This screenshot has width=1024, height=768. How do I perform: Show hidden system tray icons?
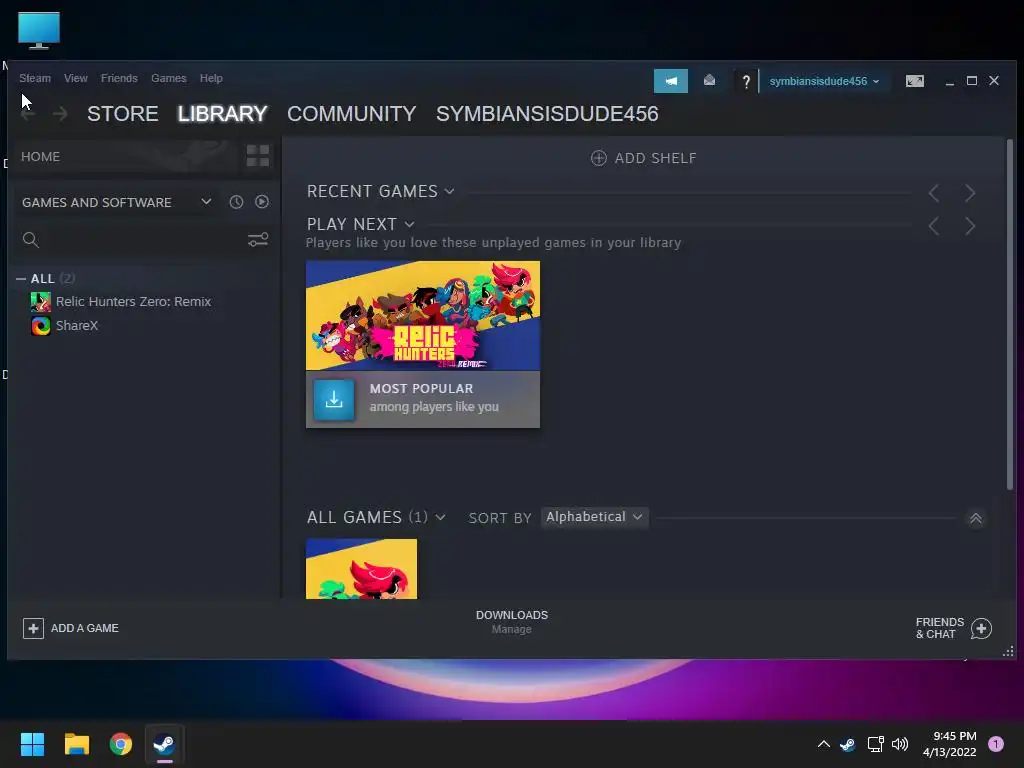824,744
